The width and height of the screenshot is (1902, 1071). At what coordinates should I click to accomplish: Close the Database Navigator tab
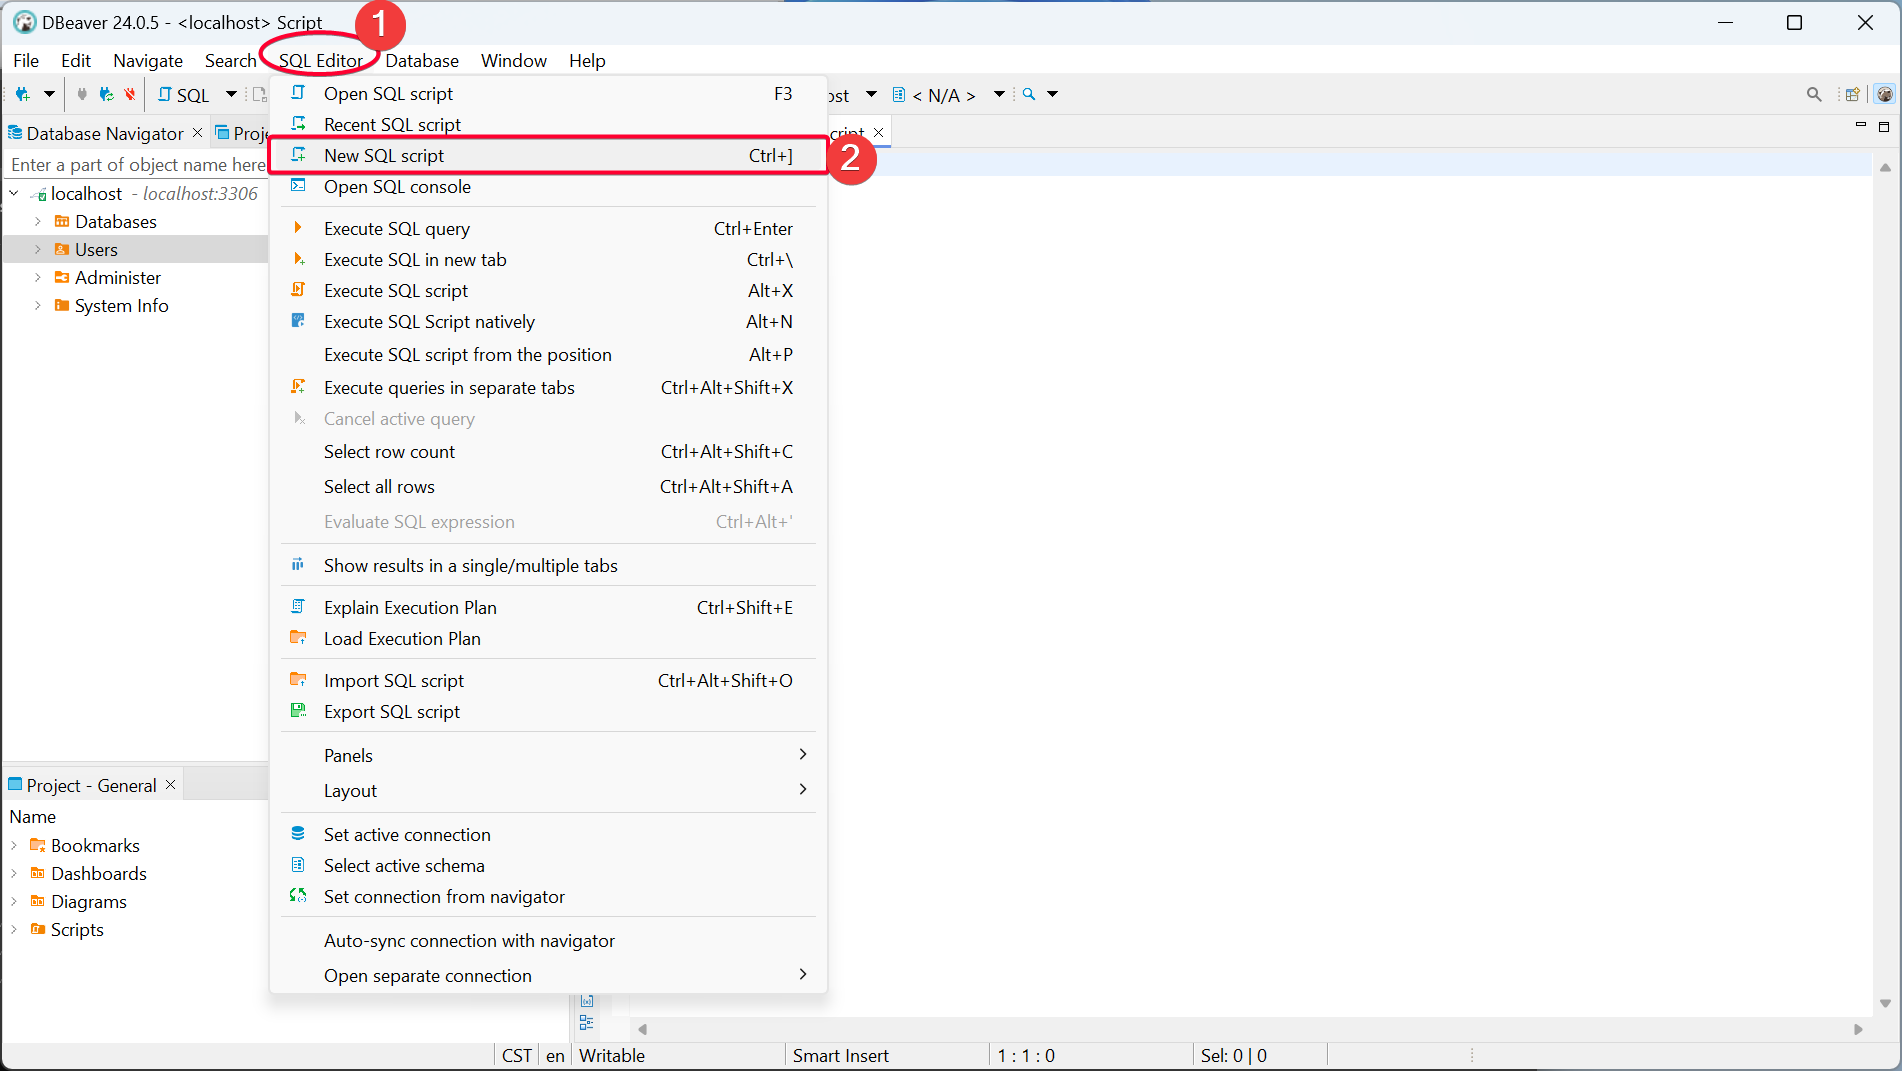pos(197,132)
